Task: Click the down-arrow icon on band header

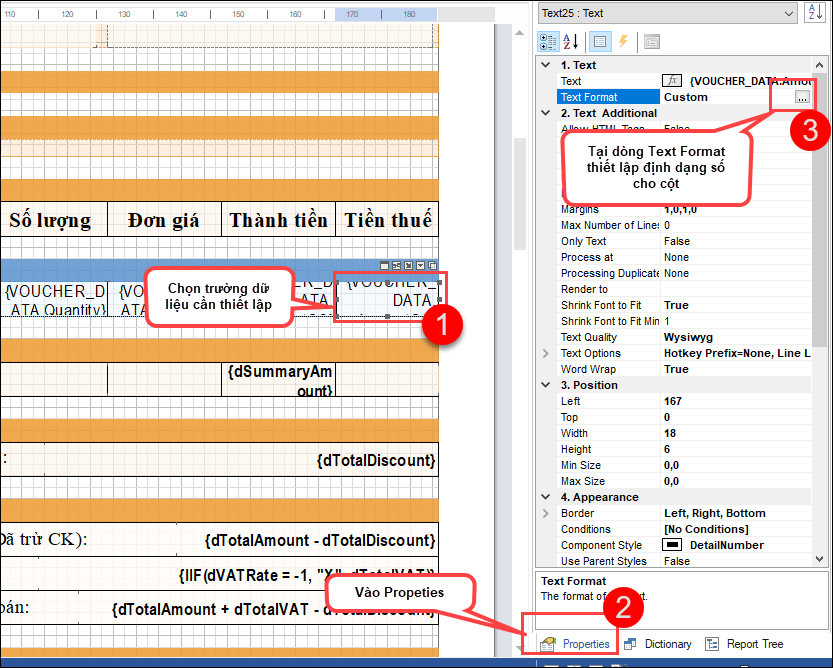Action: (420, 265)
